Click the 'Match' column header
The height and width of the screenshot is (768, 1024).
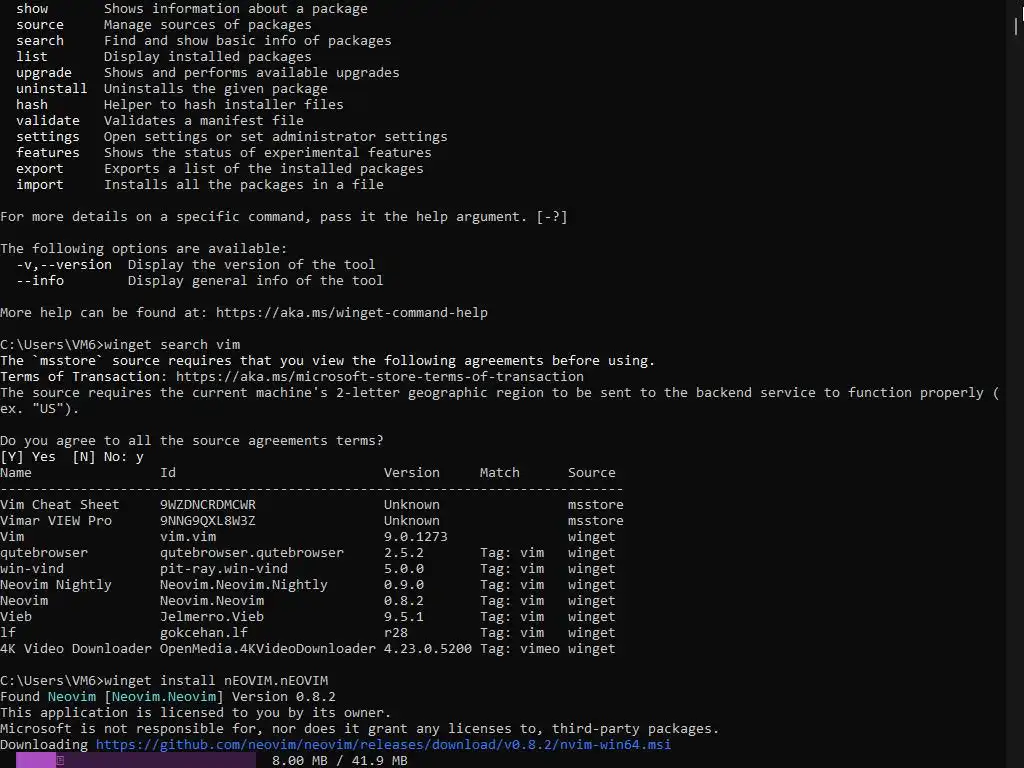coord(500,473)
